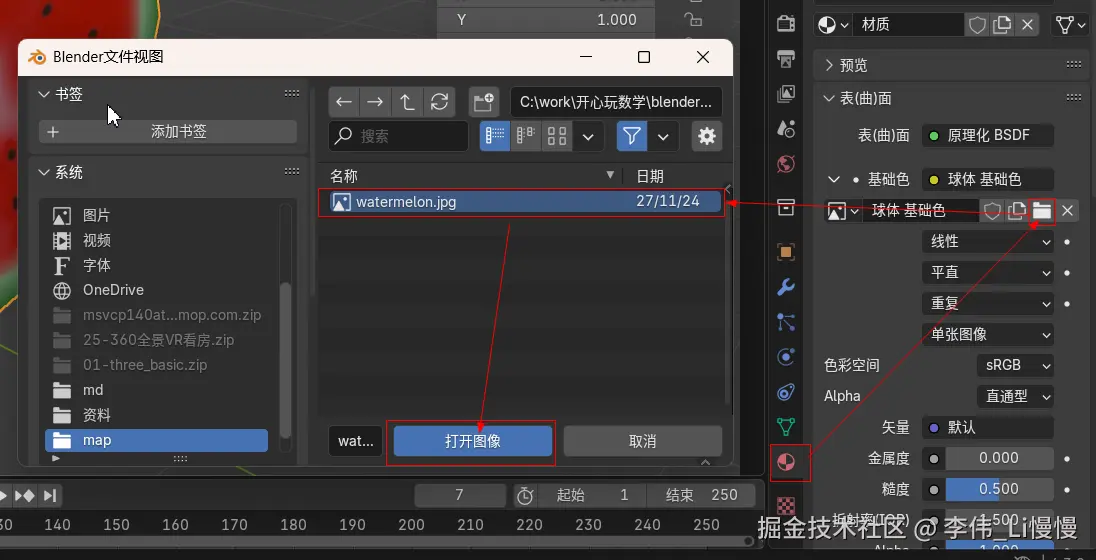This screenshot has width=1096, height=560.
Task: Open the Modifiers wrench tab
Action: point(786,287)
